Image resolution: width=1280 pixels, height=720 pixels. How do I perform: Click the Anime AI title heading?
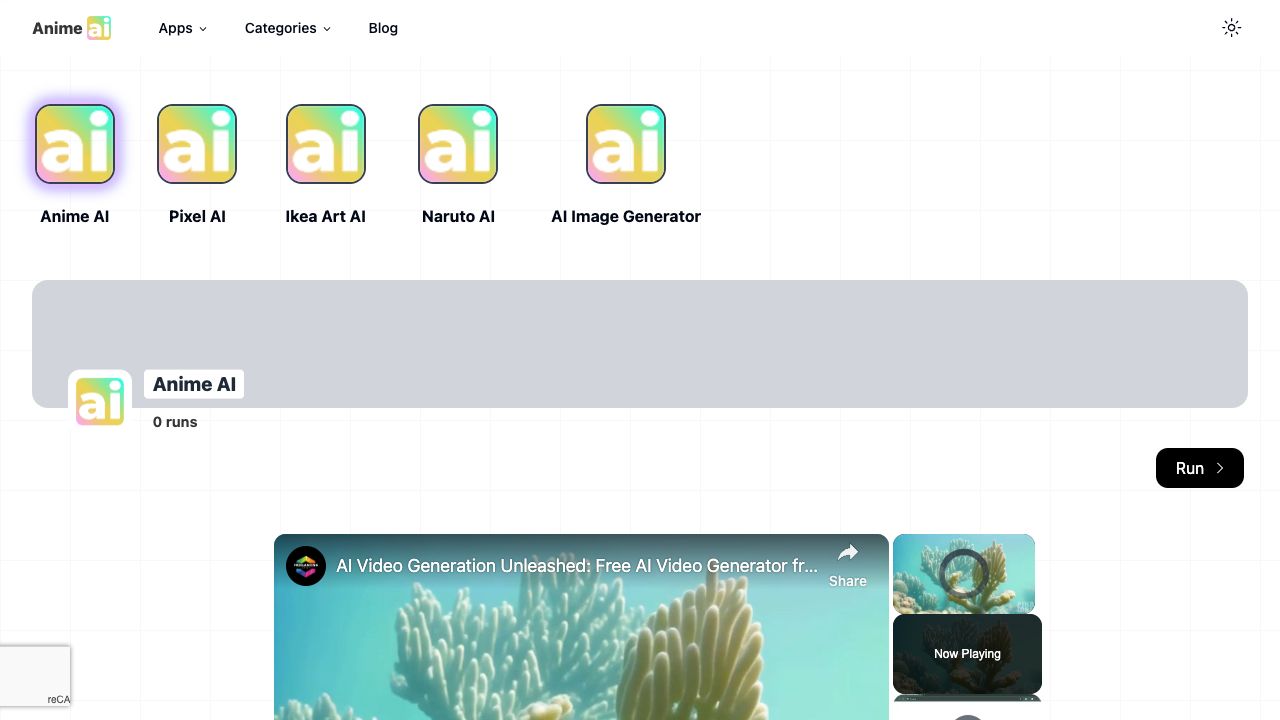(194, 384)
